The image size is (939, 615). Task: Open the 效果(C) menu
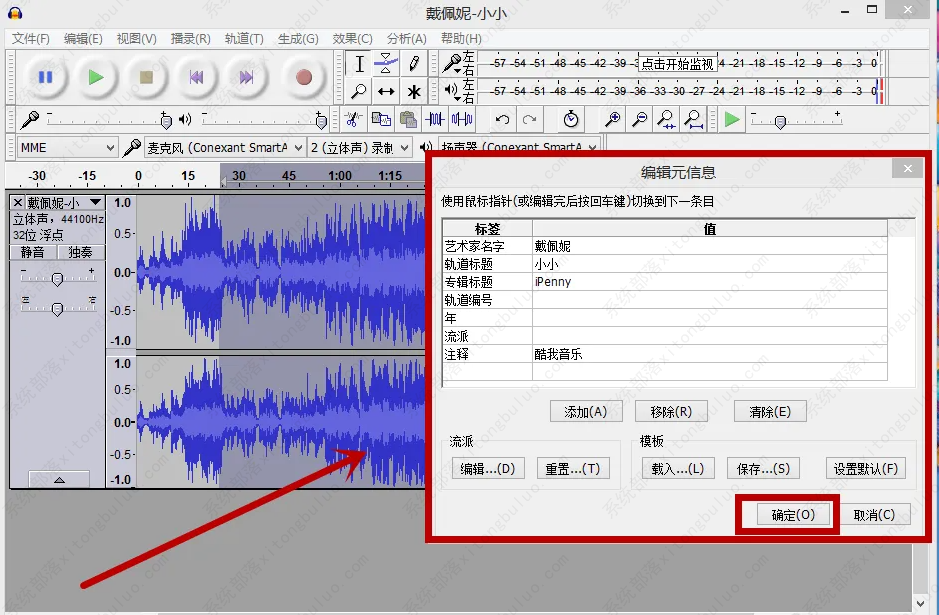coord(352,39)
